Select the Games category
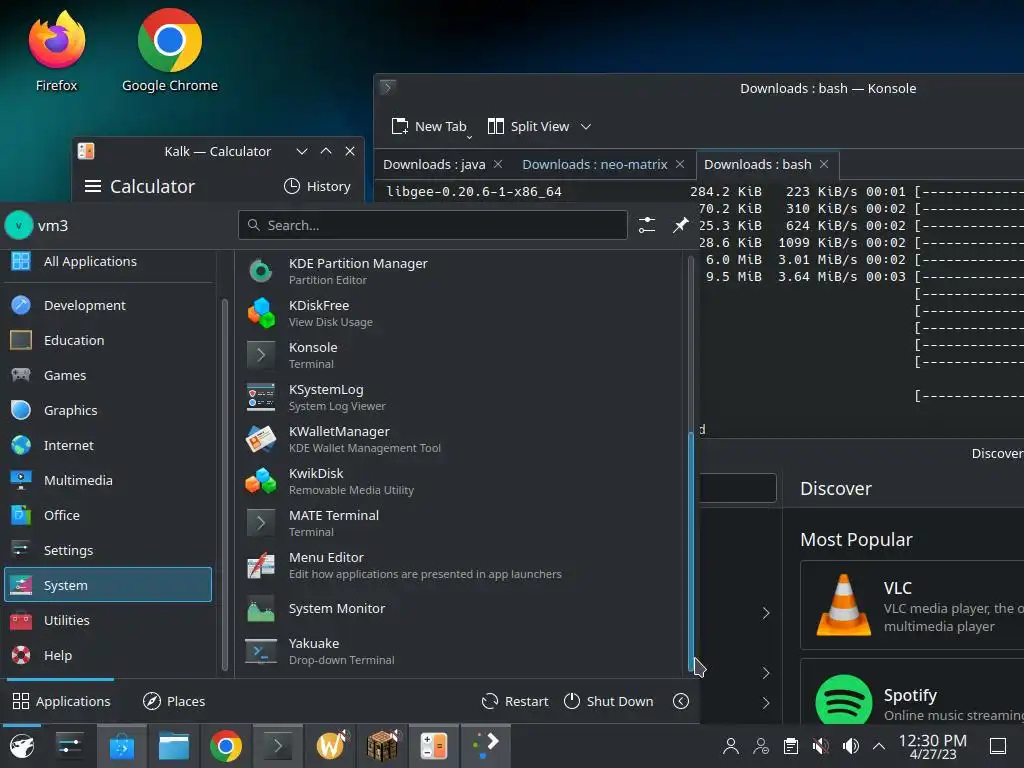Image resolution: width=1024 pixels, height=768 pixels. coord(108,376)
